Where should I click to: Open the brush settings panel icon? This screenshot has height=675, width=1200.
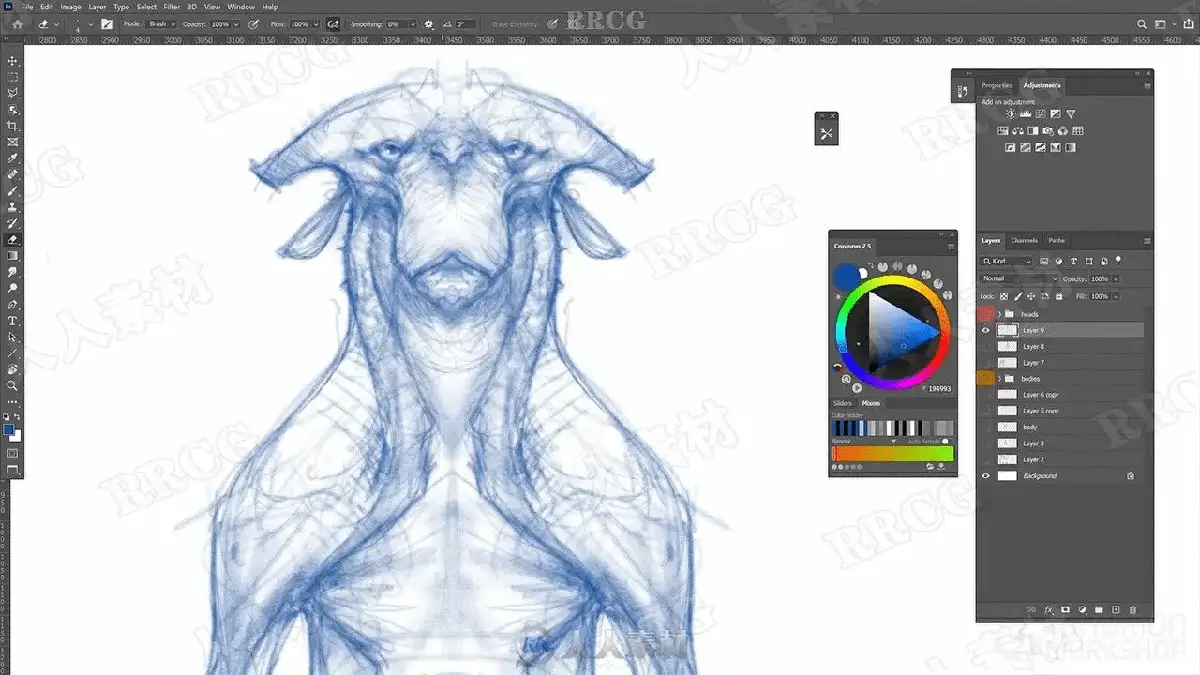(107, 23)
